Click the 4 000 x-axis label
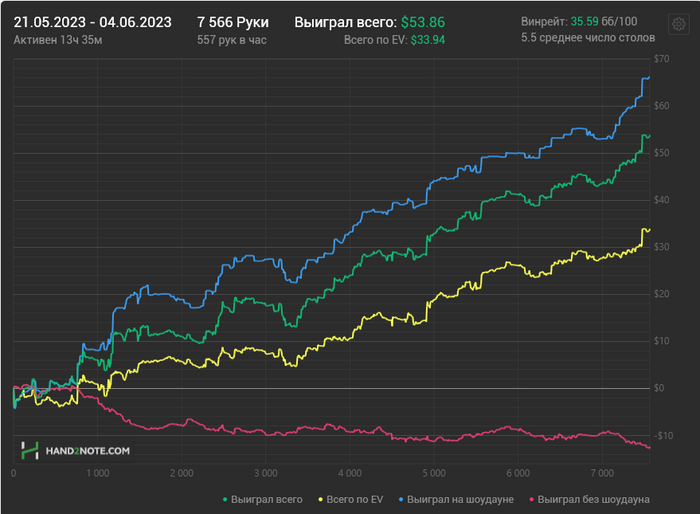Viewport: 700px width, 514px height. tap(350, 473)
